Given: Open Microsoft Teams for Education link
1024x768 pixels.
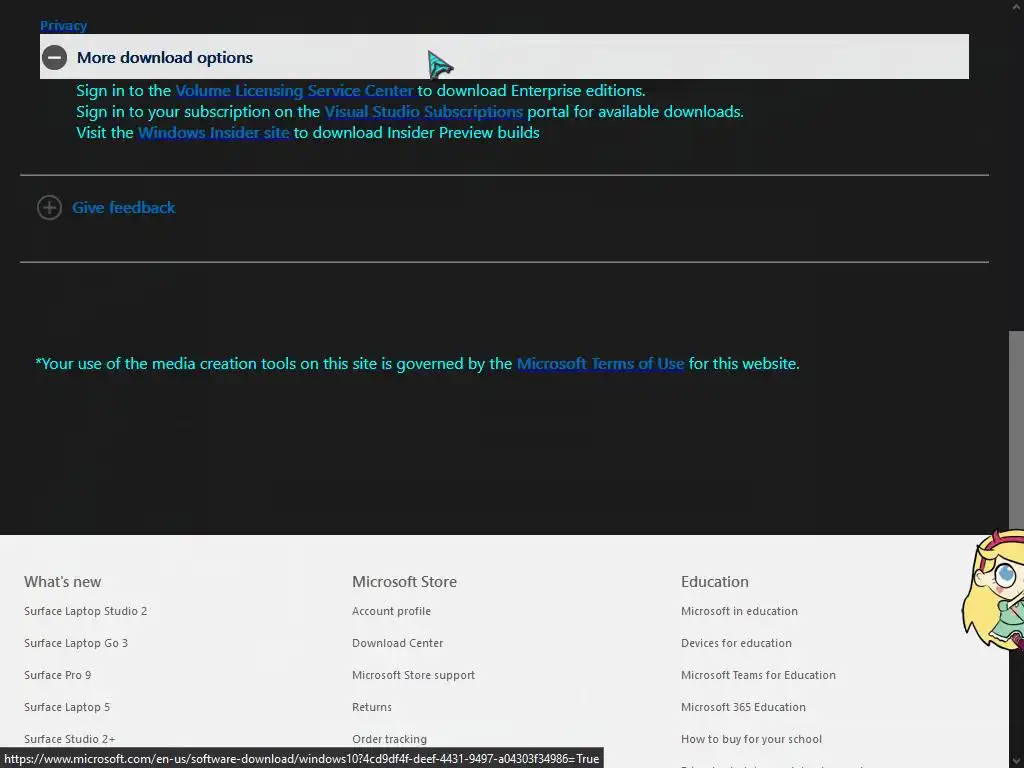Looking at the screenshot, I should click(758, 675).
